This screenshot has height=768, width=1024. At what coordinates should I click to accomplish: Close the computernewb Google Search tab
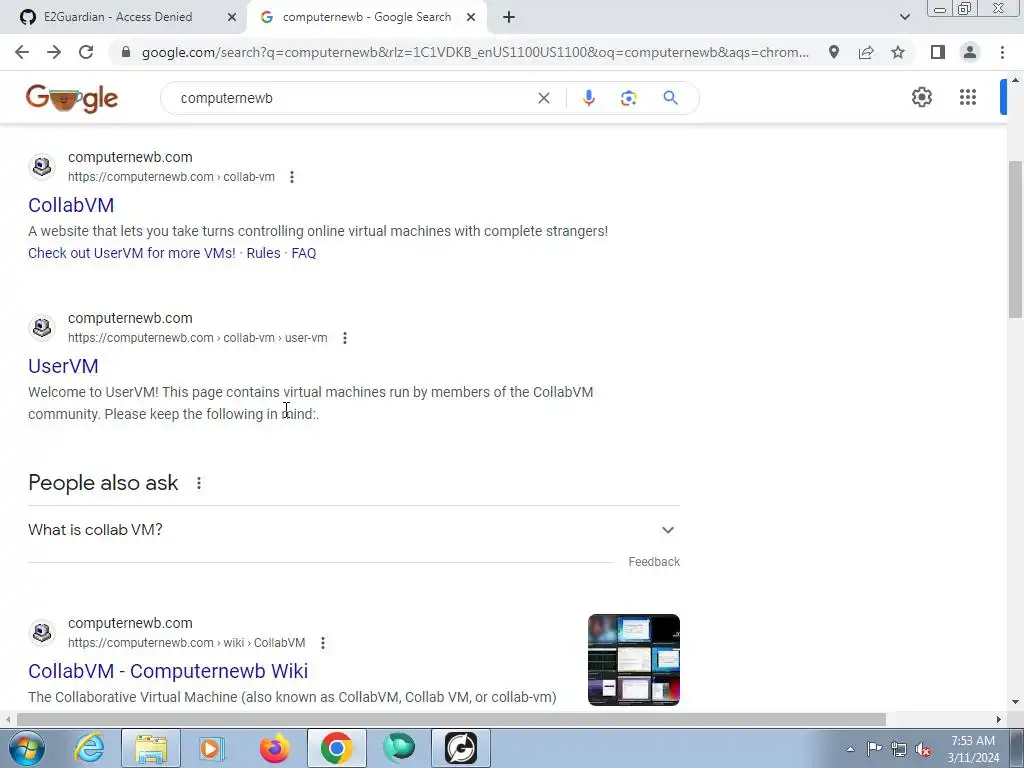click(471, 17)
